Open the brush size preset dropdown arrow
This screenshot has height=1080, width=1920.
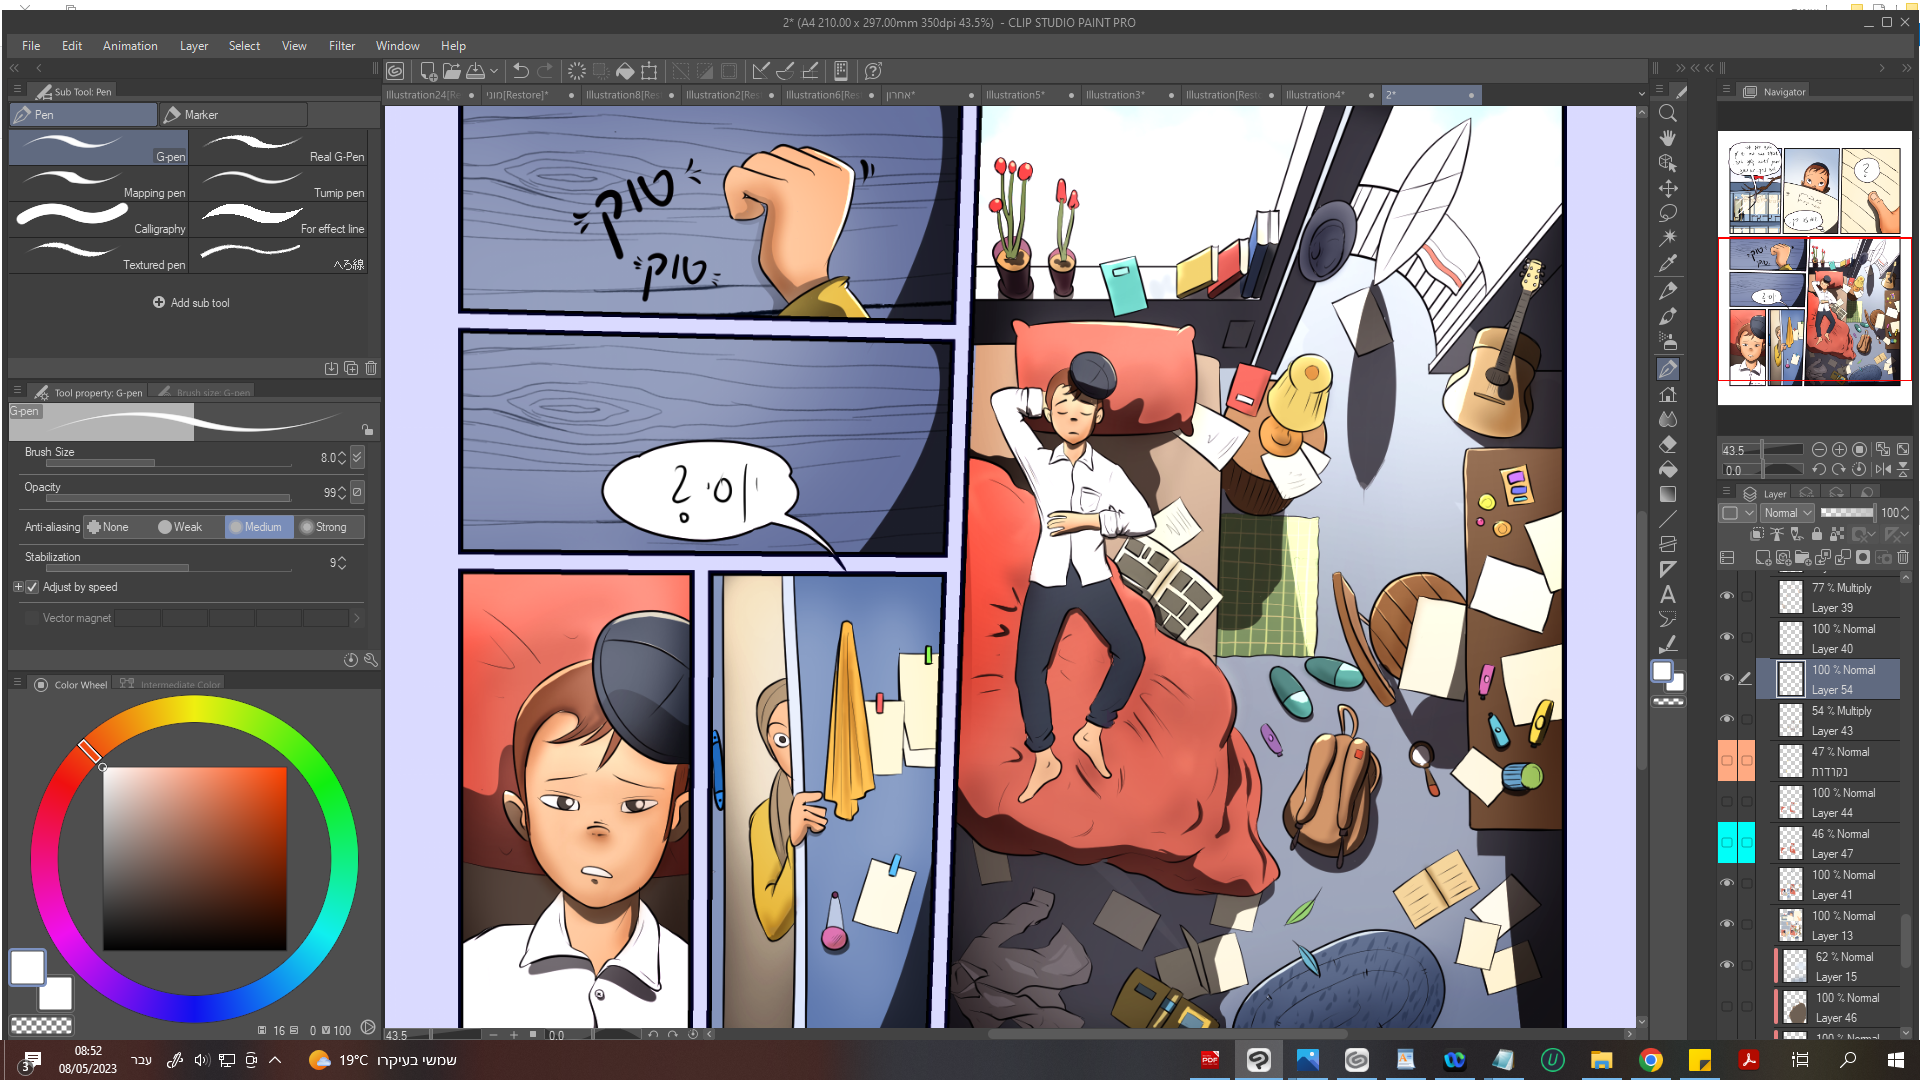pyautogui.click(x=357, y=457)
